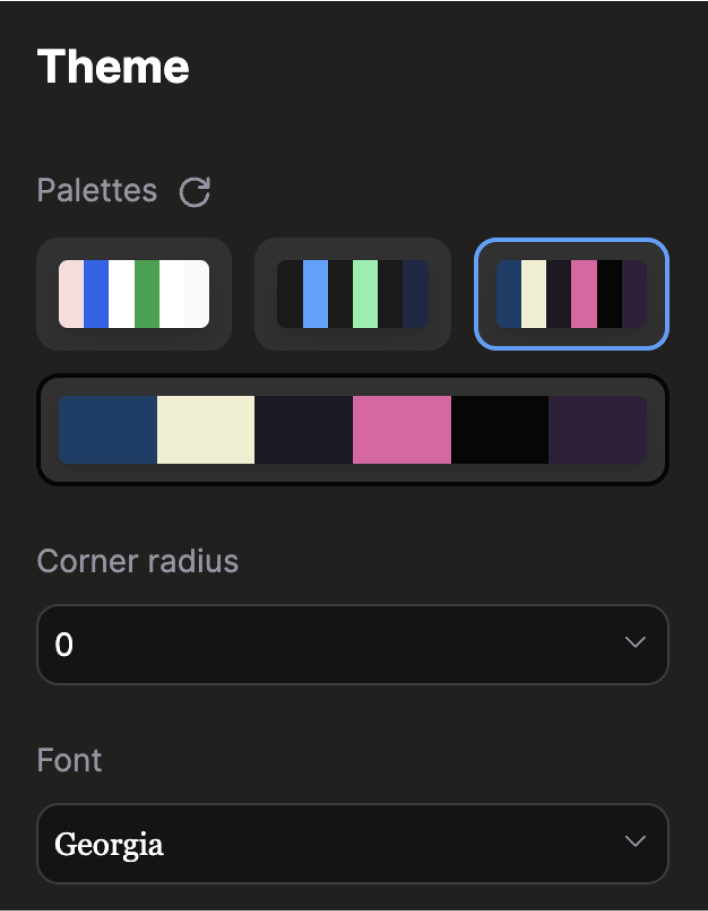Click the darkest eggplant swatch third from left
This screenshot has width=708, height=911.
pos(303,429)
